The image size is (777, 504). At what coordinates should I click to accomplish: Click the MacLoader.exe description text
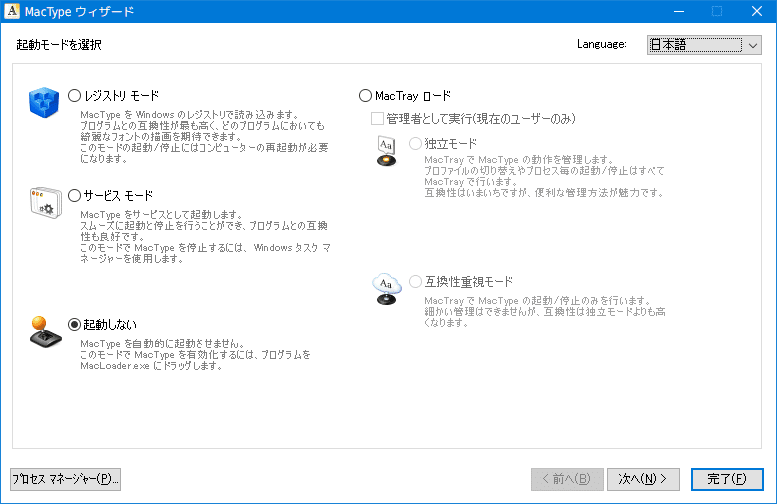pos(195,355)
